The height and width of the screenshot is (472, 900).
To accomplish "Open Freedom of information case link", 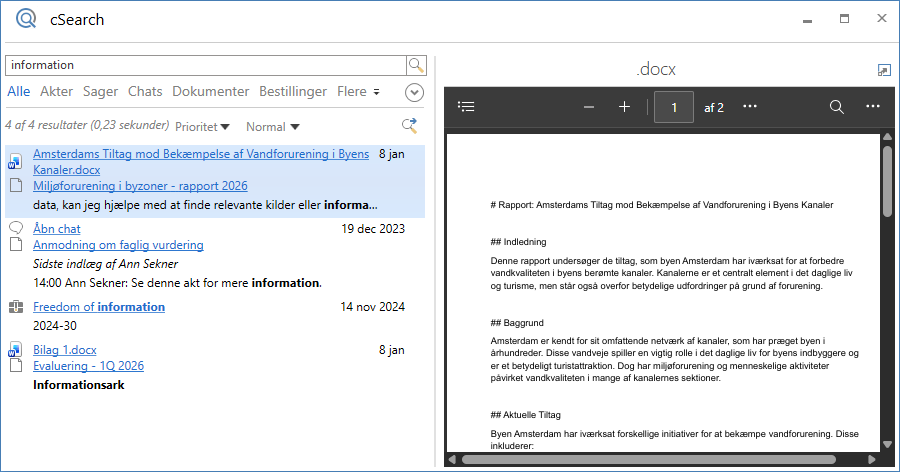I will 99,307.
